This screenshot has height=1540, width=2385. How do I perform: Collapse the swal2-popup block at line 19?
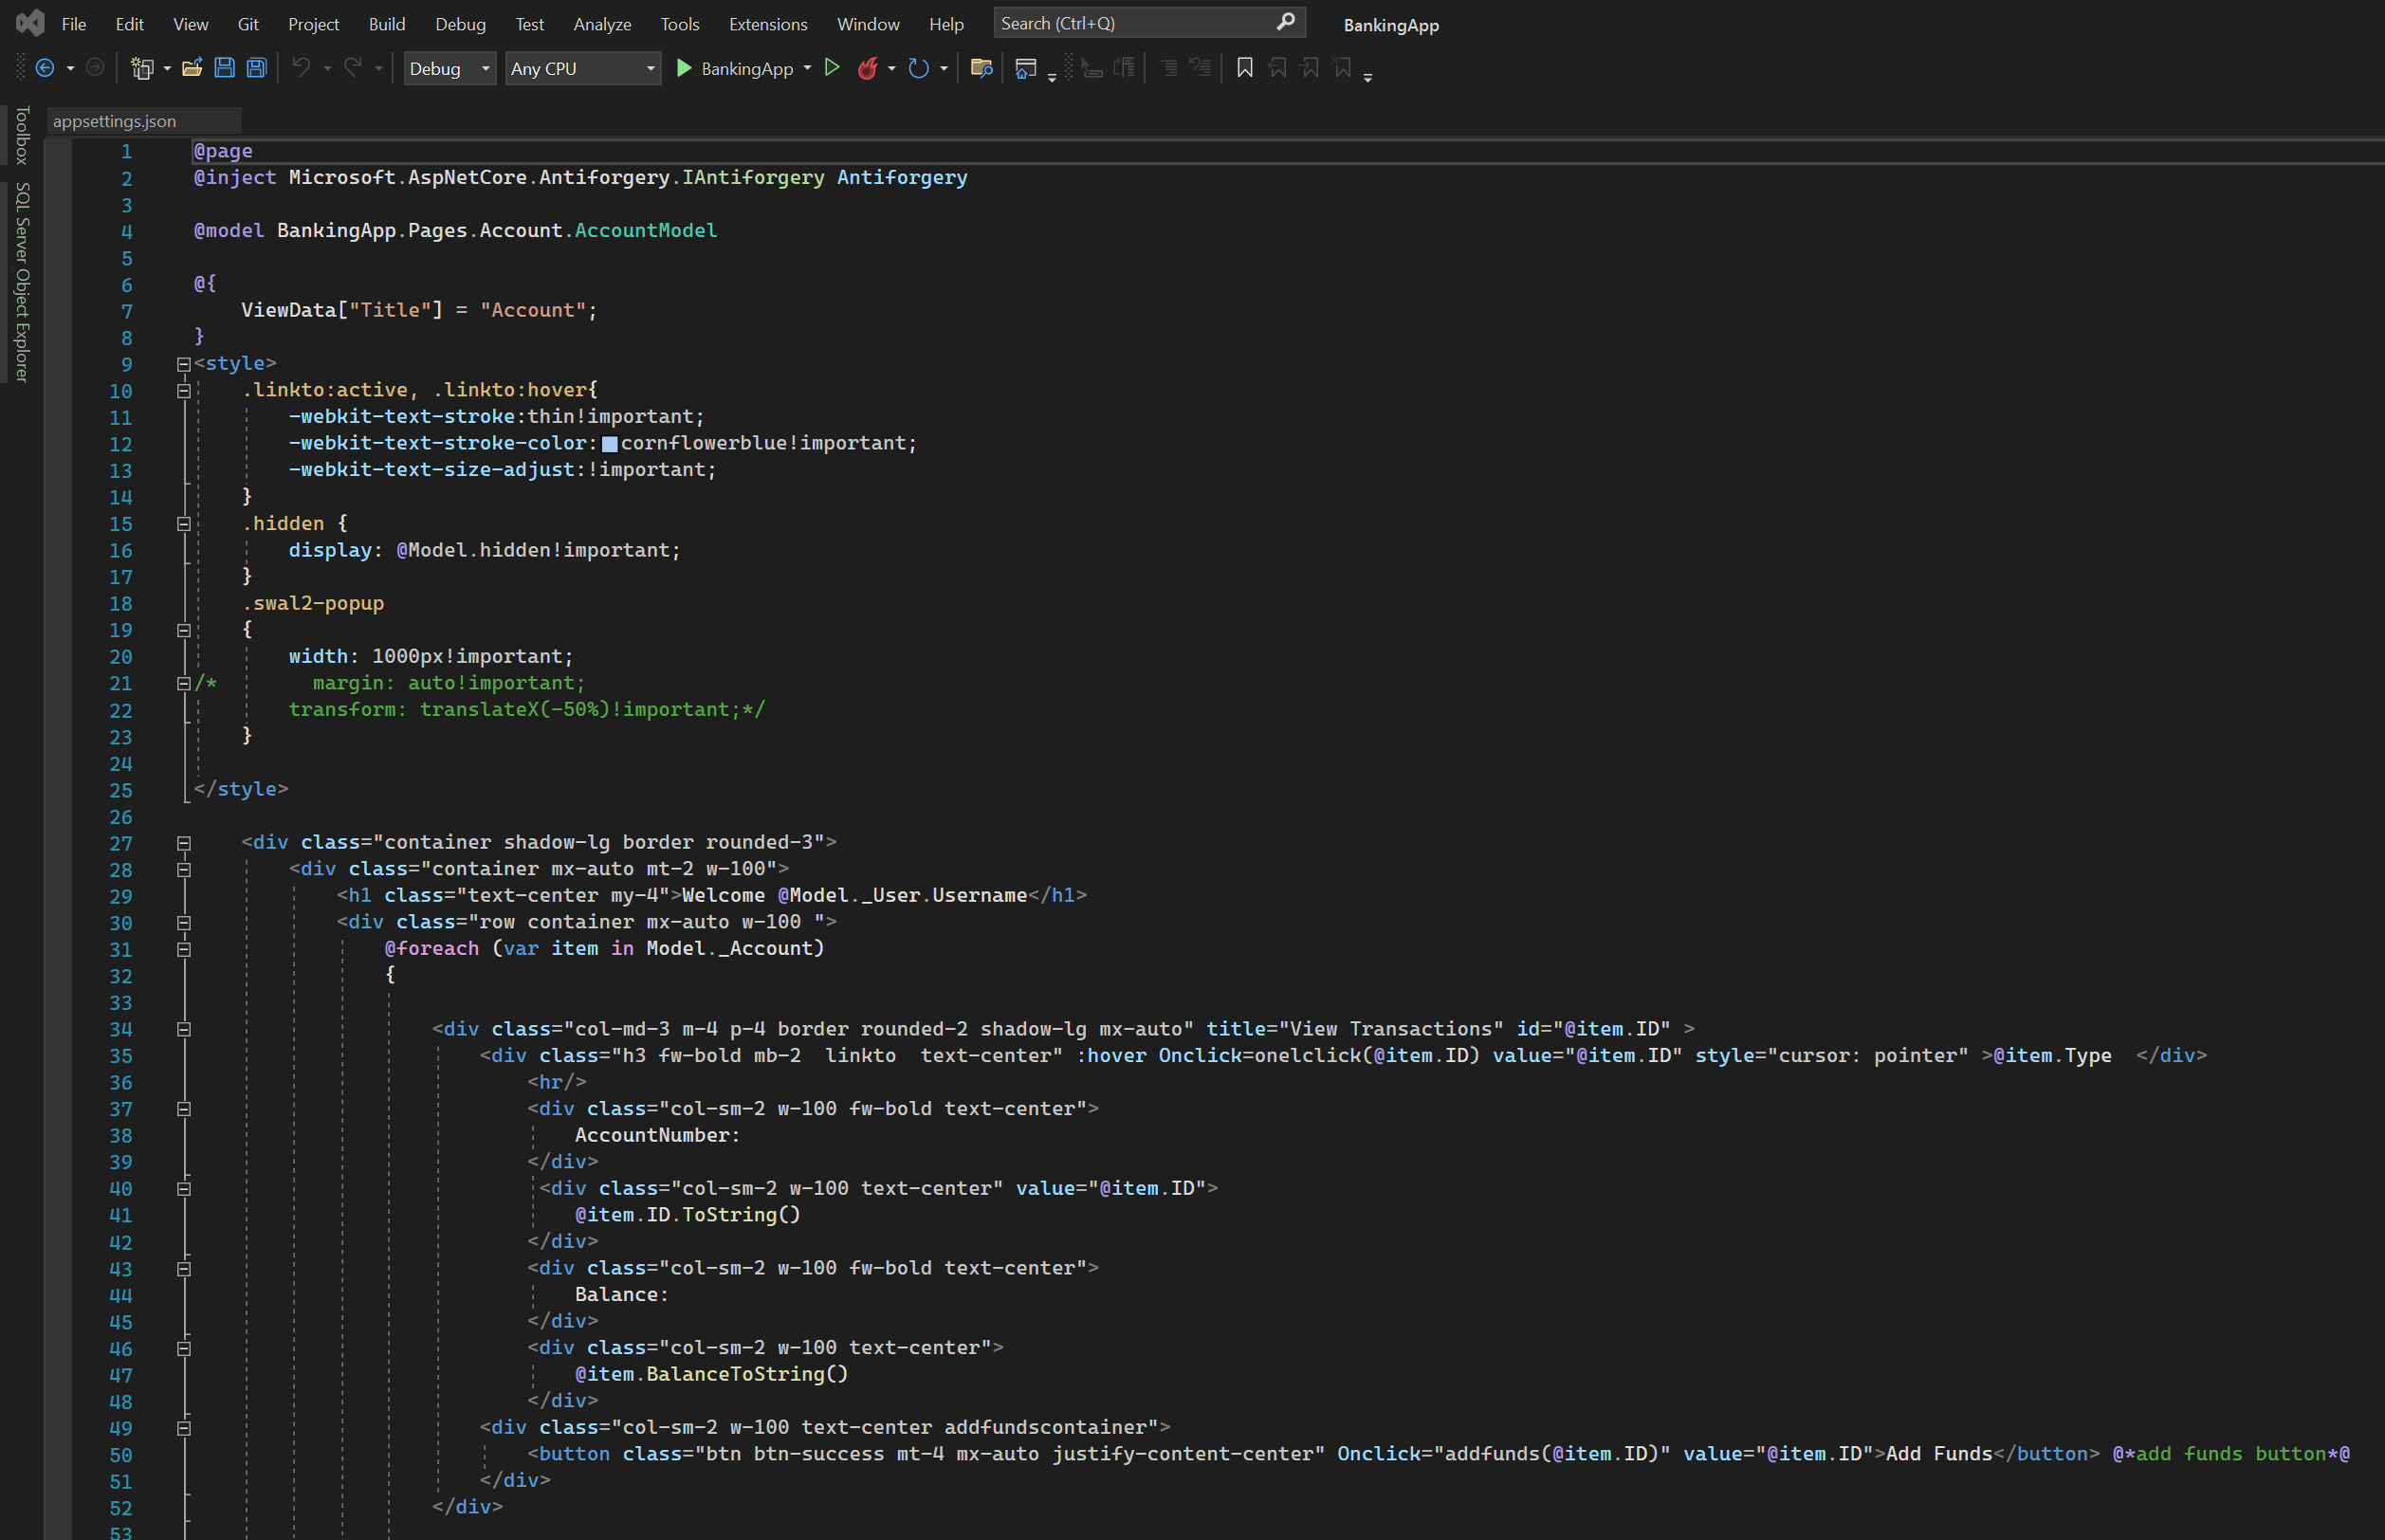[184, 630]
